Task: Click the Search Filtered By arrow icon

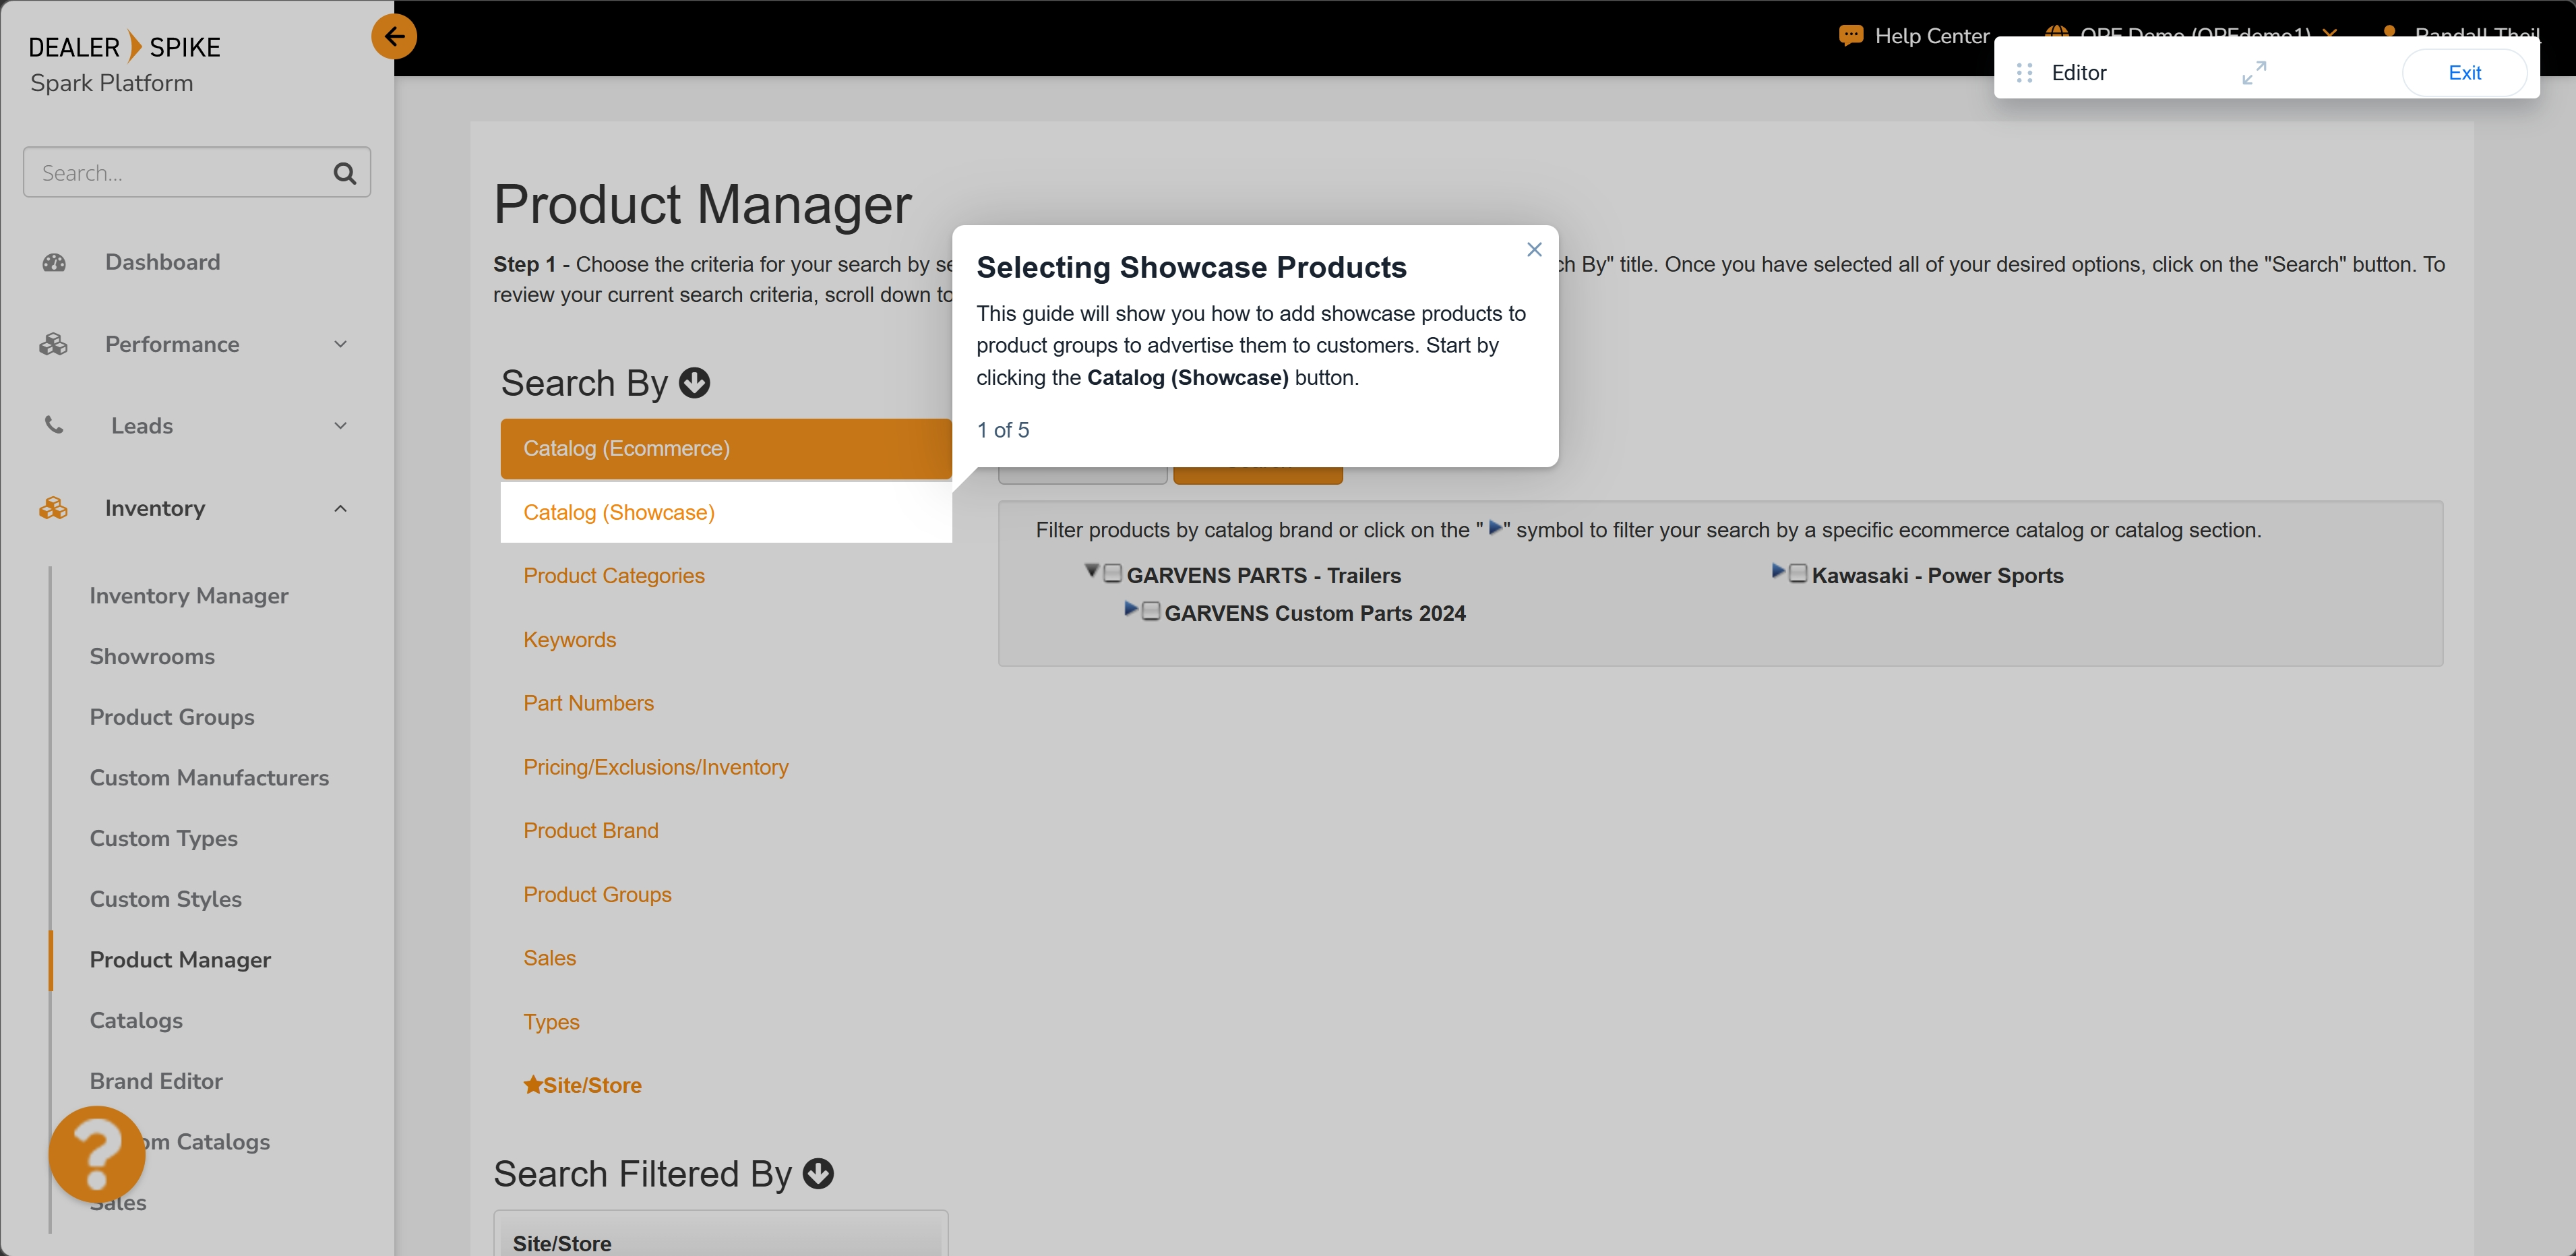Action: point(818,1173)
